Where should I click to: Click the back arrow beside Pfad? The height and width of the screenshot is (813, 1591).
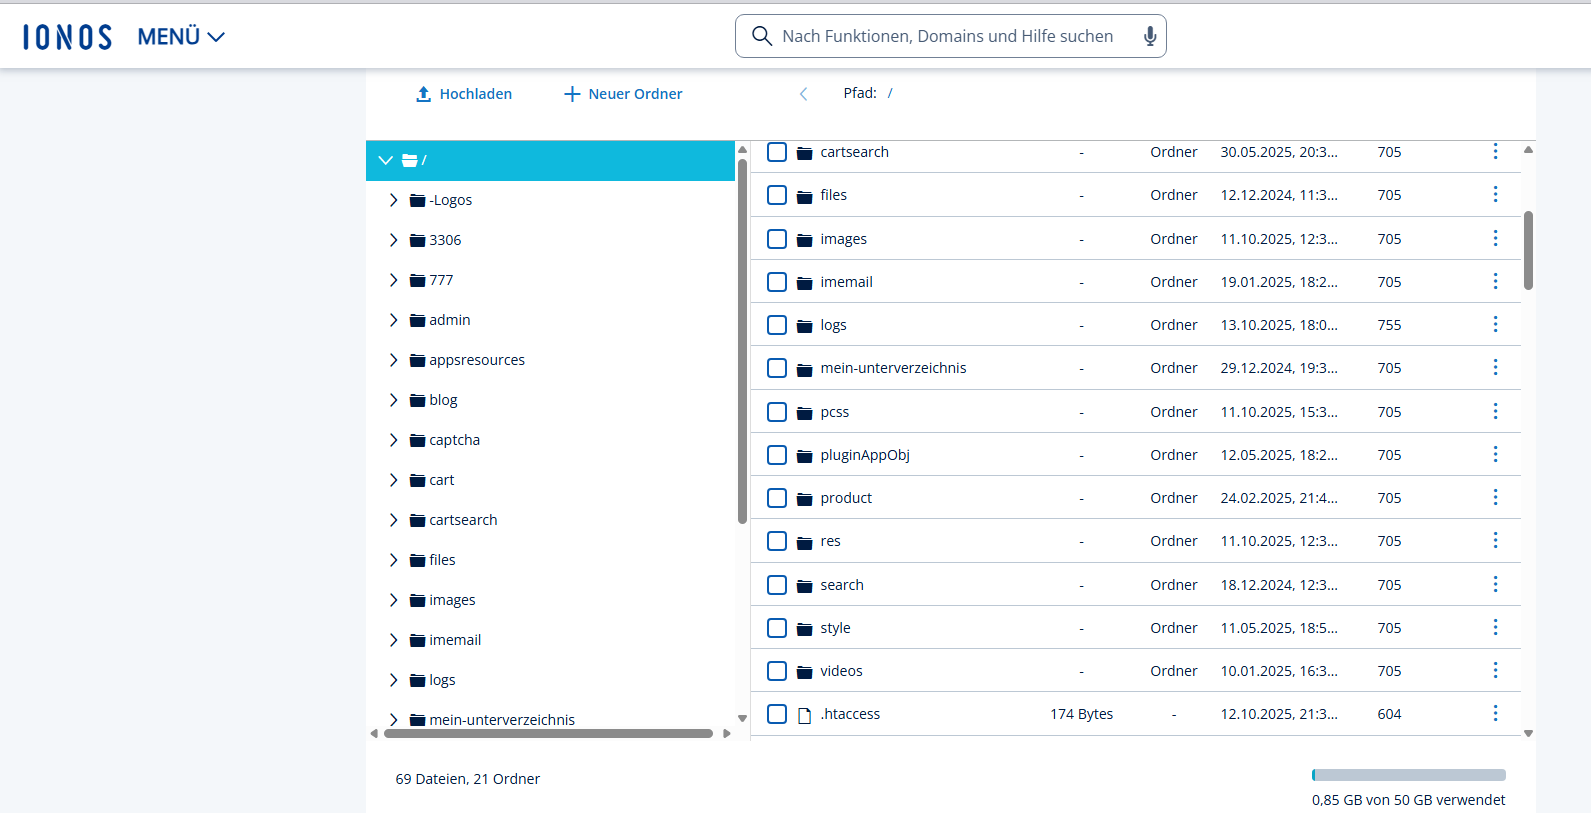tap(803, 94)
